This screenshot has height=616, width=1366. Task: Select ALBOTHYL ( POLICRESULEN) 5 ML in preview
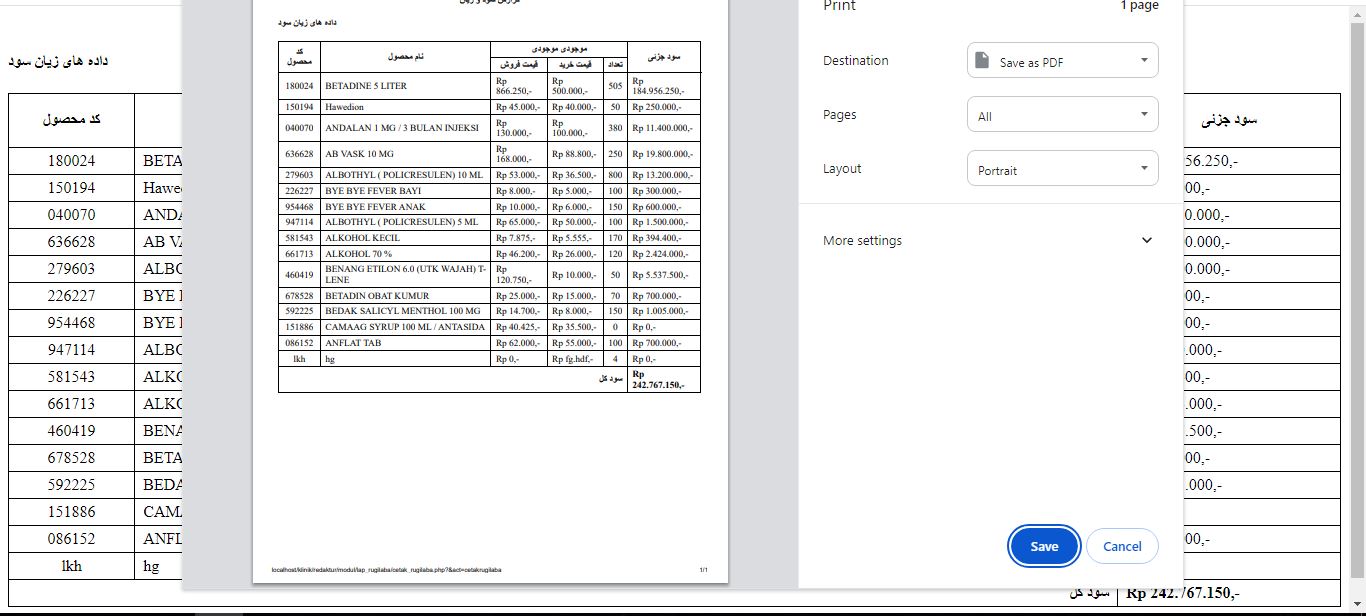[x=401, y=222]
